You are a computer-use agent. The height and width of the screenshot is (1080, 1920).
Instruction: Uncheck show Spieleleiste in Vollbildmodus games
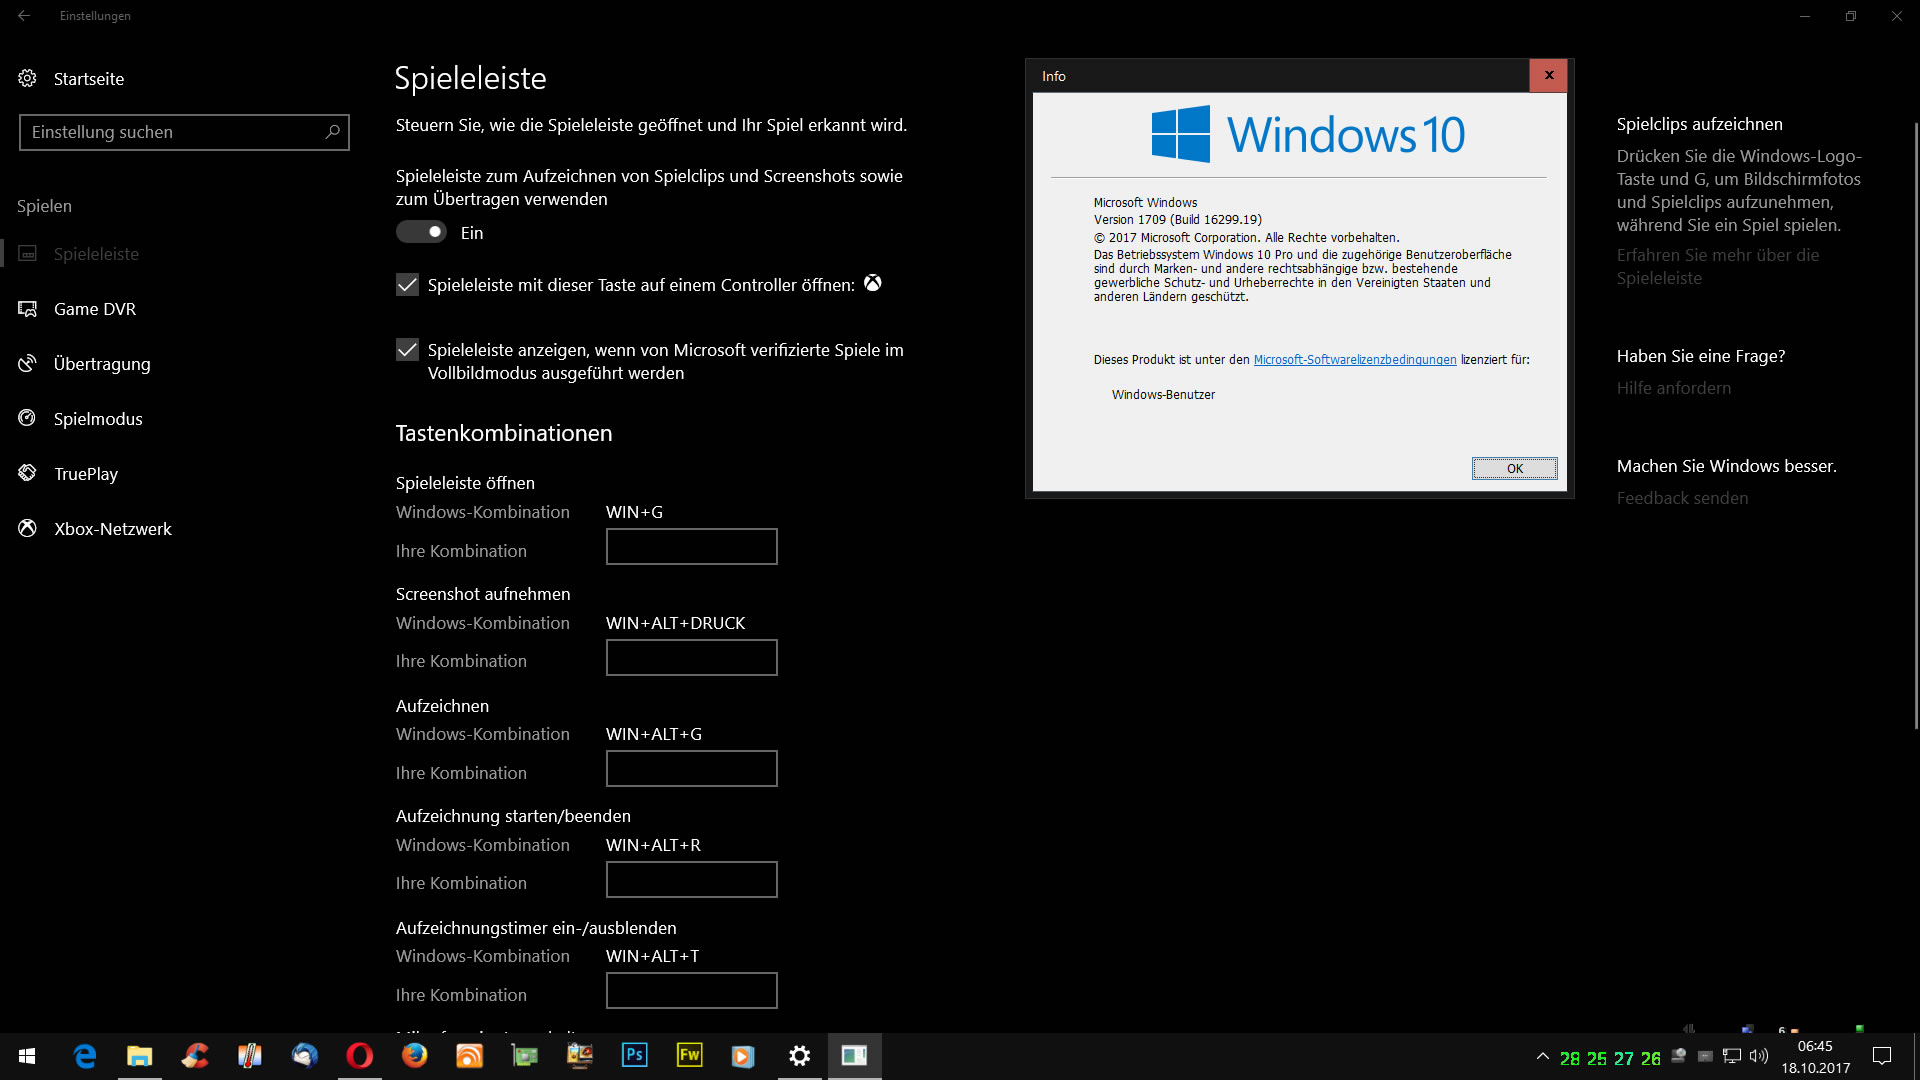pyautogui.click(x=407, y=350)
